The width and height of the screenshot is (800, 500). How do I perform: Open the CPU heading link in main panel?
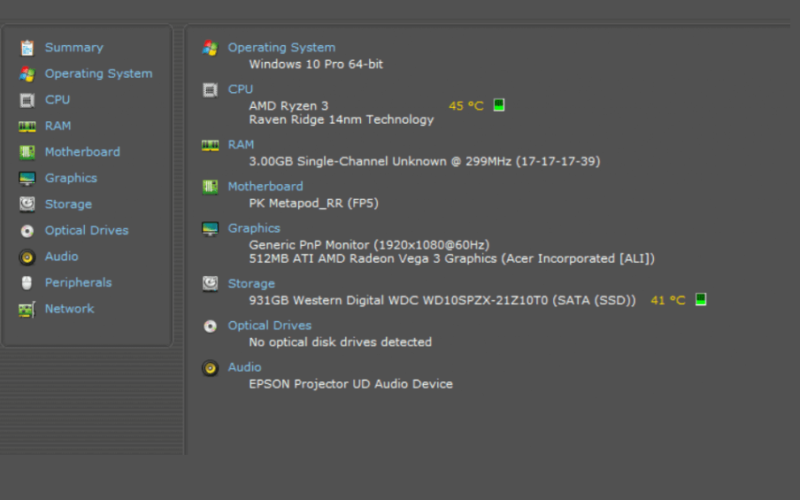click(x=240, y=89)
